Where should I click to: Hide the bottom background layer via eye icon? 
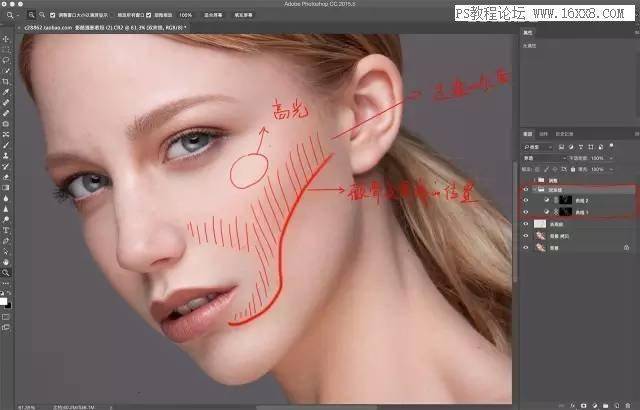[x=526, y=248]
